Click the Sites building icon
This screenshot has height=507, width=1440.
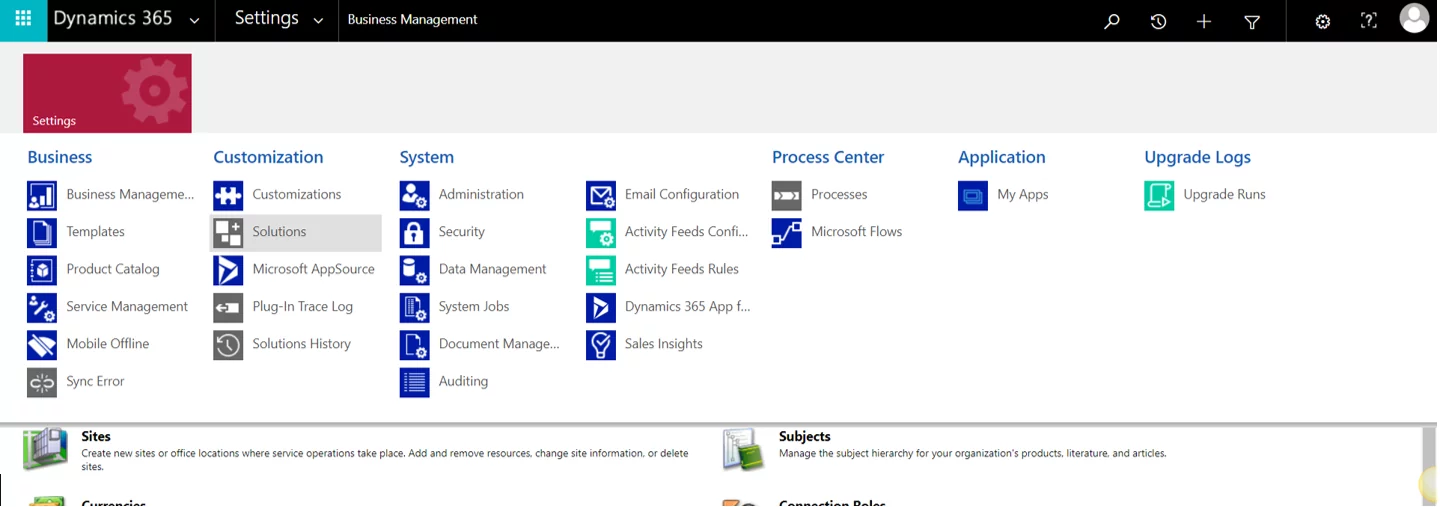pyautogui.click(x=45, y=450)
